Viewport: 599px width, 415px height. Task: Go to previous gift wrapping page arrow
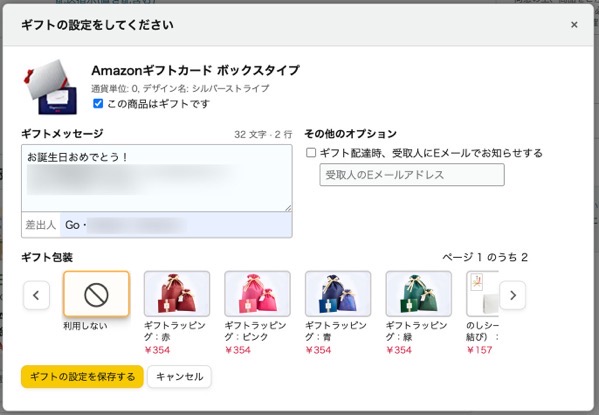pos(36,295)
